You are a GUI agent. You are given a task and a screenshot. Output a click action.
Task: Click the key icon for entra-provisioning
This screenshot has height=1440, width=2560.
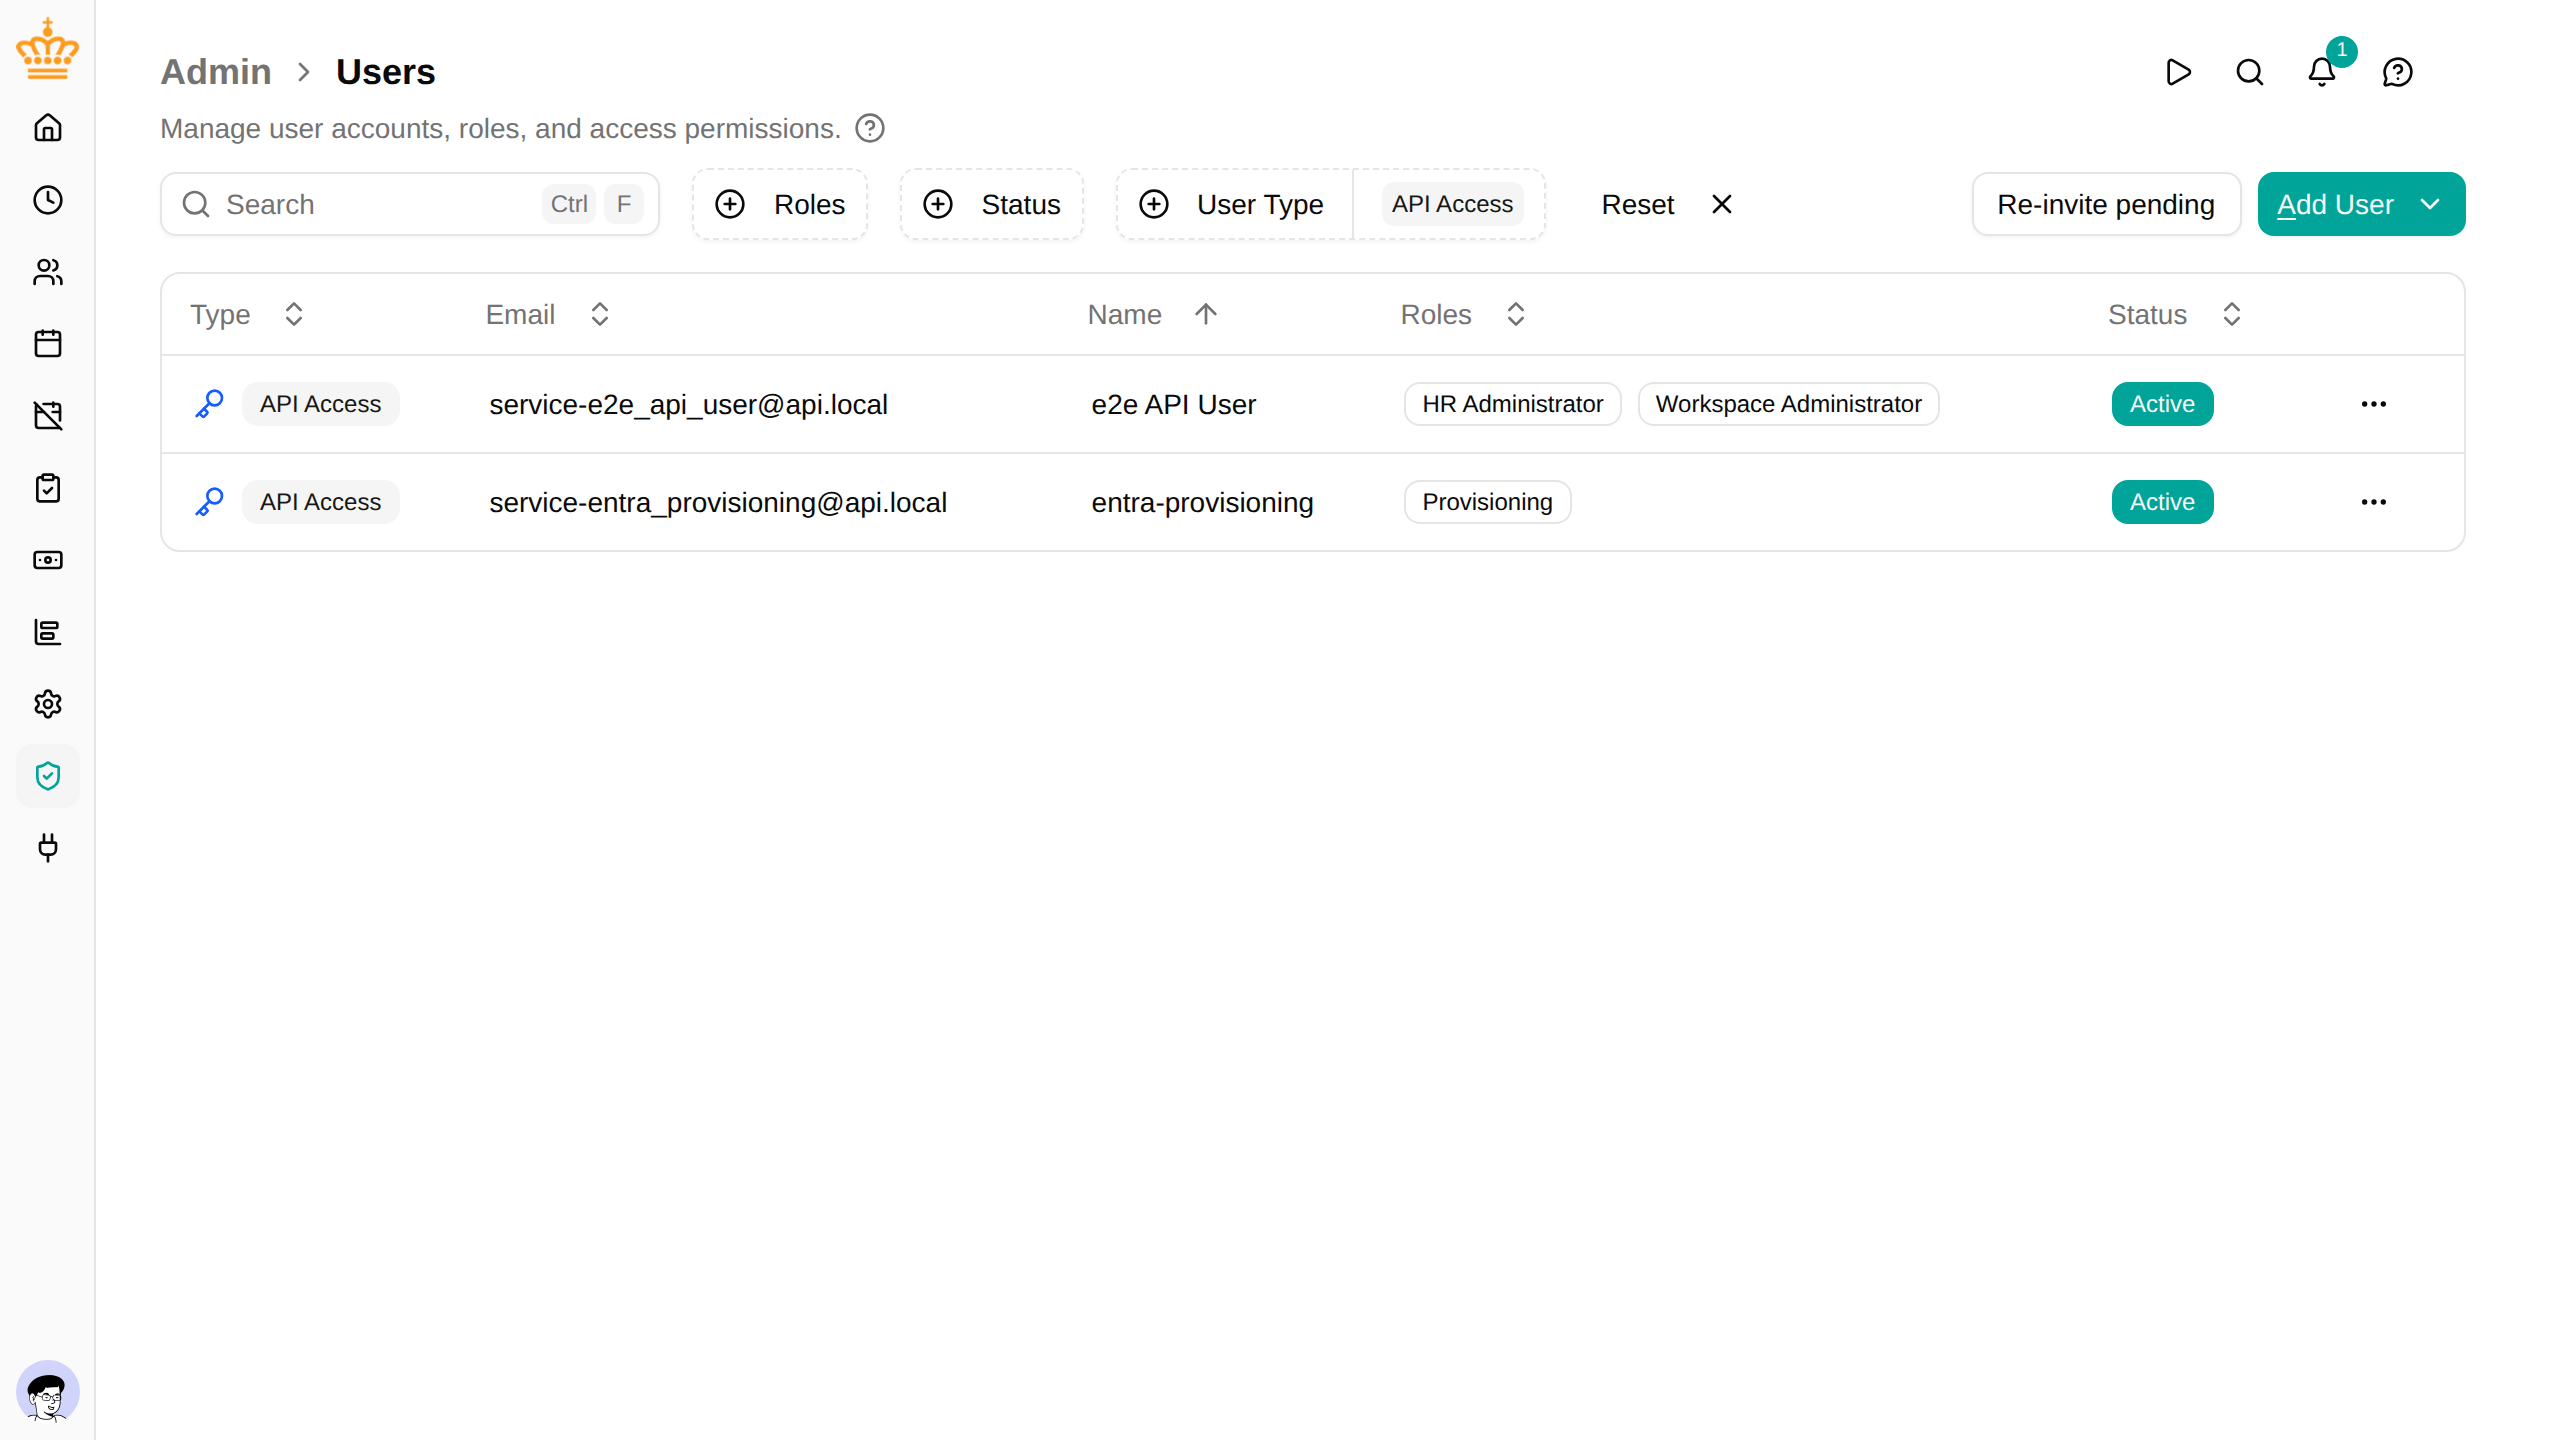[x=209, y=502]
